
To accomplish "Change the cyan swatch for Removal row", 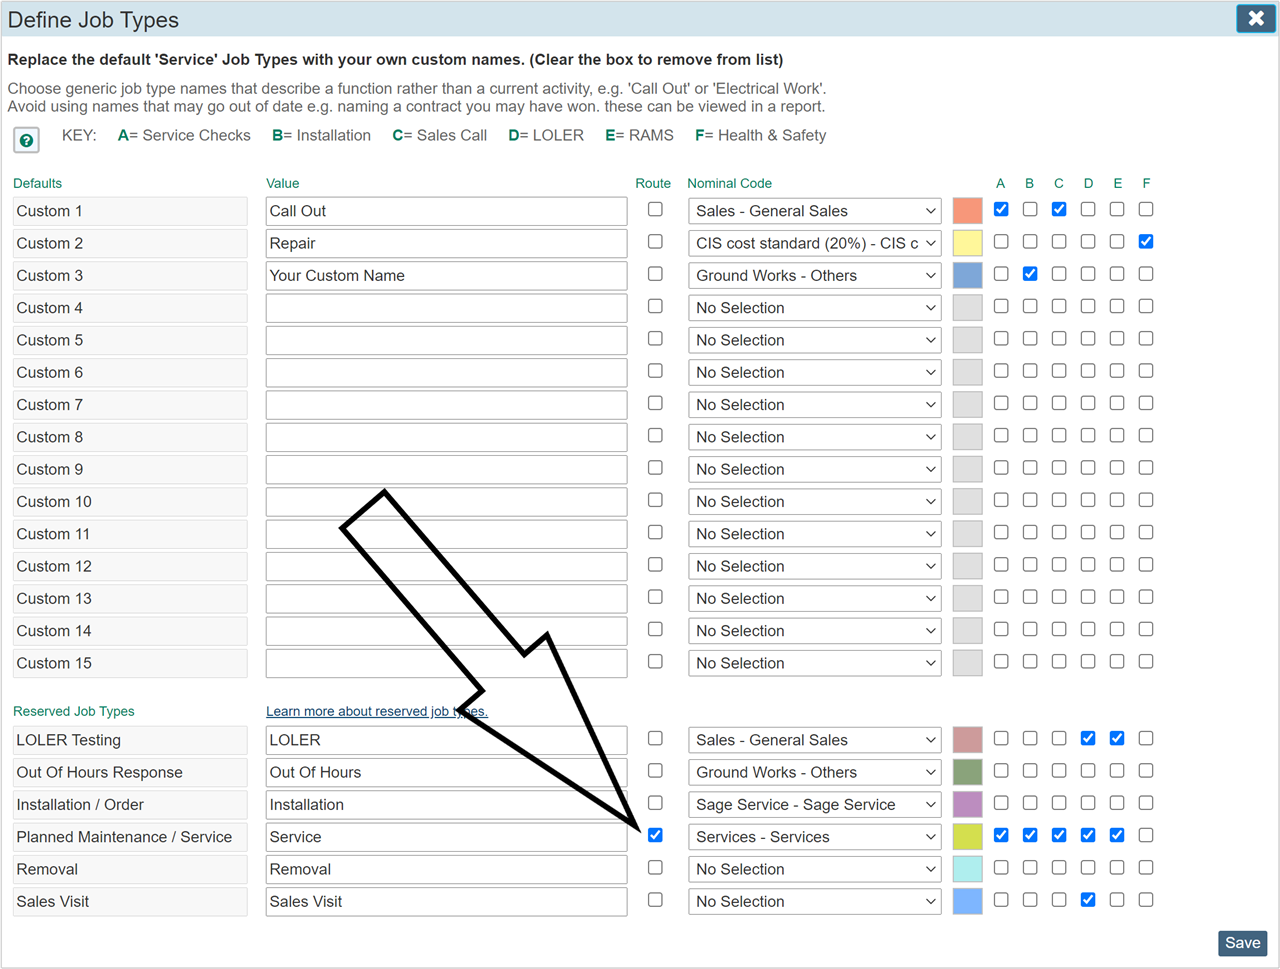I will [x=967, y=869].
